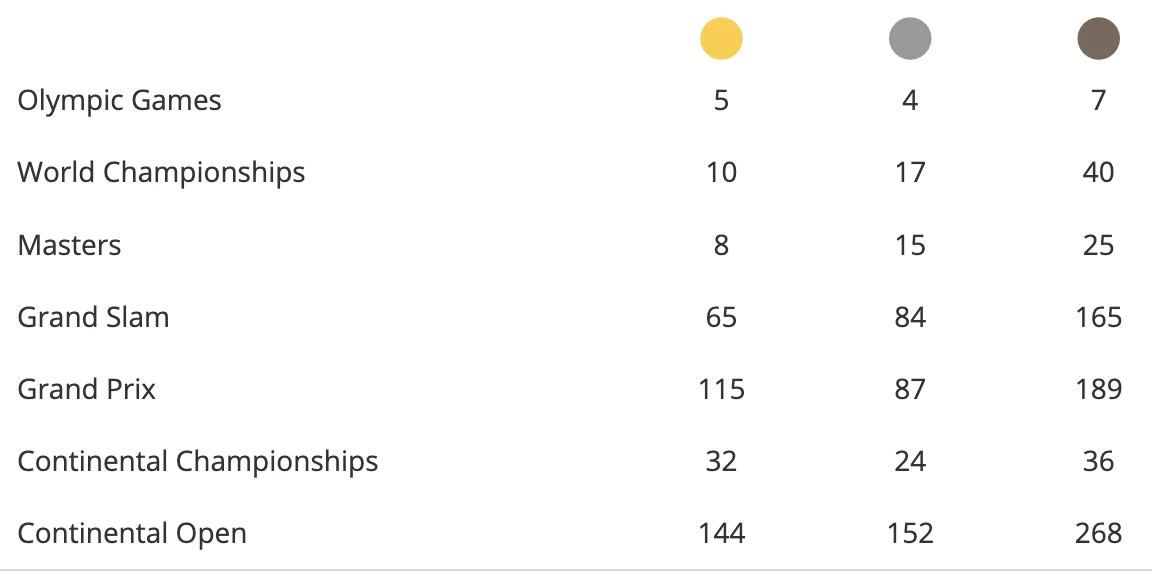
Task: Open the Grand Slam row label
Action: click(93, 317)
